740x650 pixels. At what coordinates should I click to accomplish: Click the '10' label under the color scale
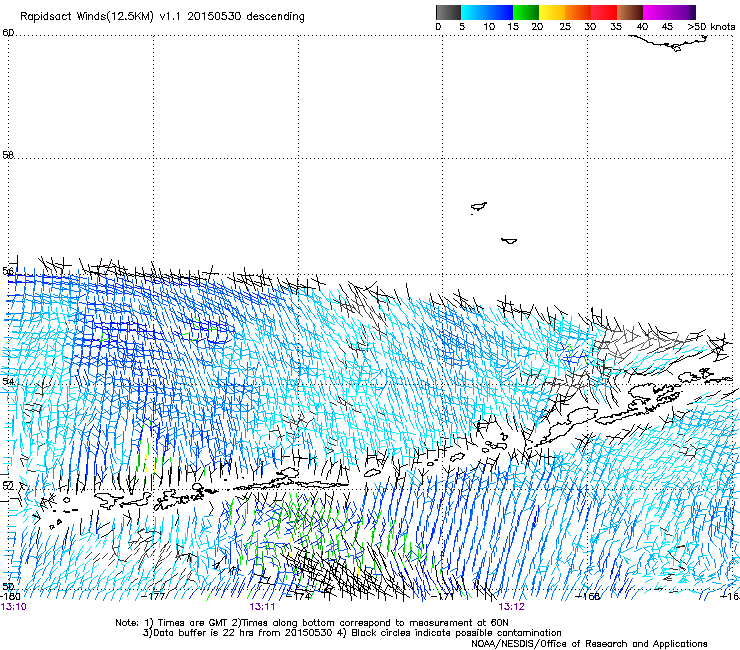pyautogui.click(x=489, y=27)
